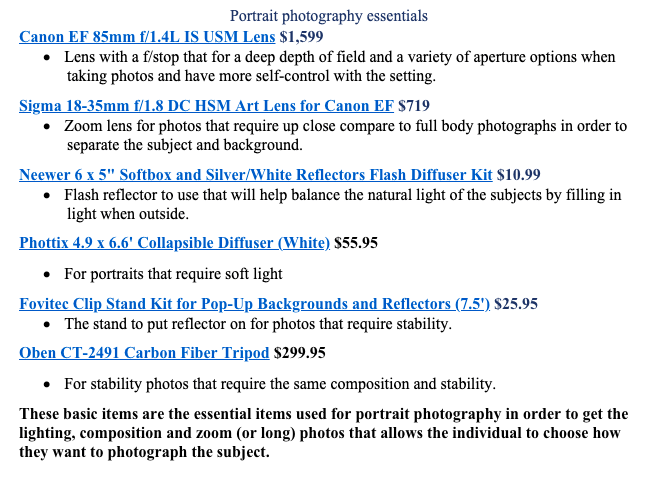Viewport: 652px width, 479px height.
Task: Click the $299.95 tripod price
Action: [299, 353]
